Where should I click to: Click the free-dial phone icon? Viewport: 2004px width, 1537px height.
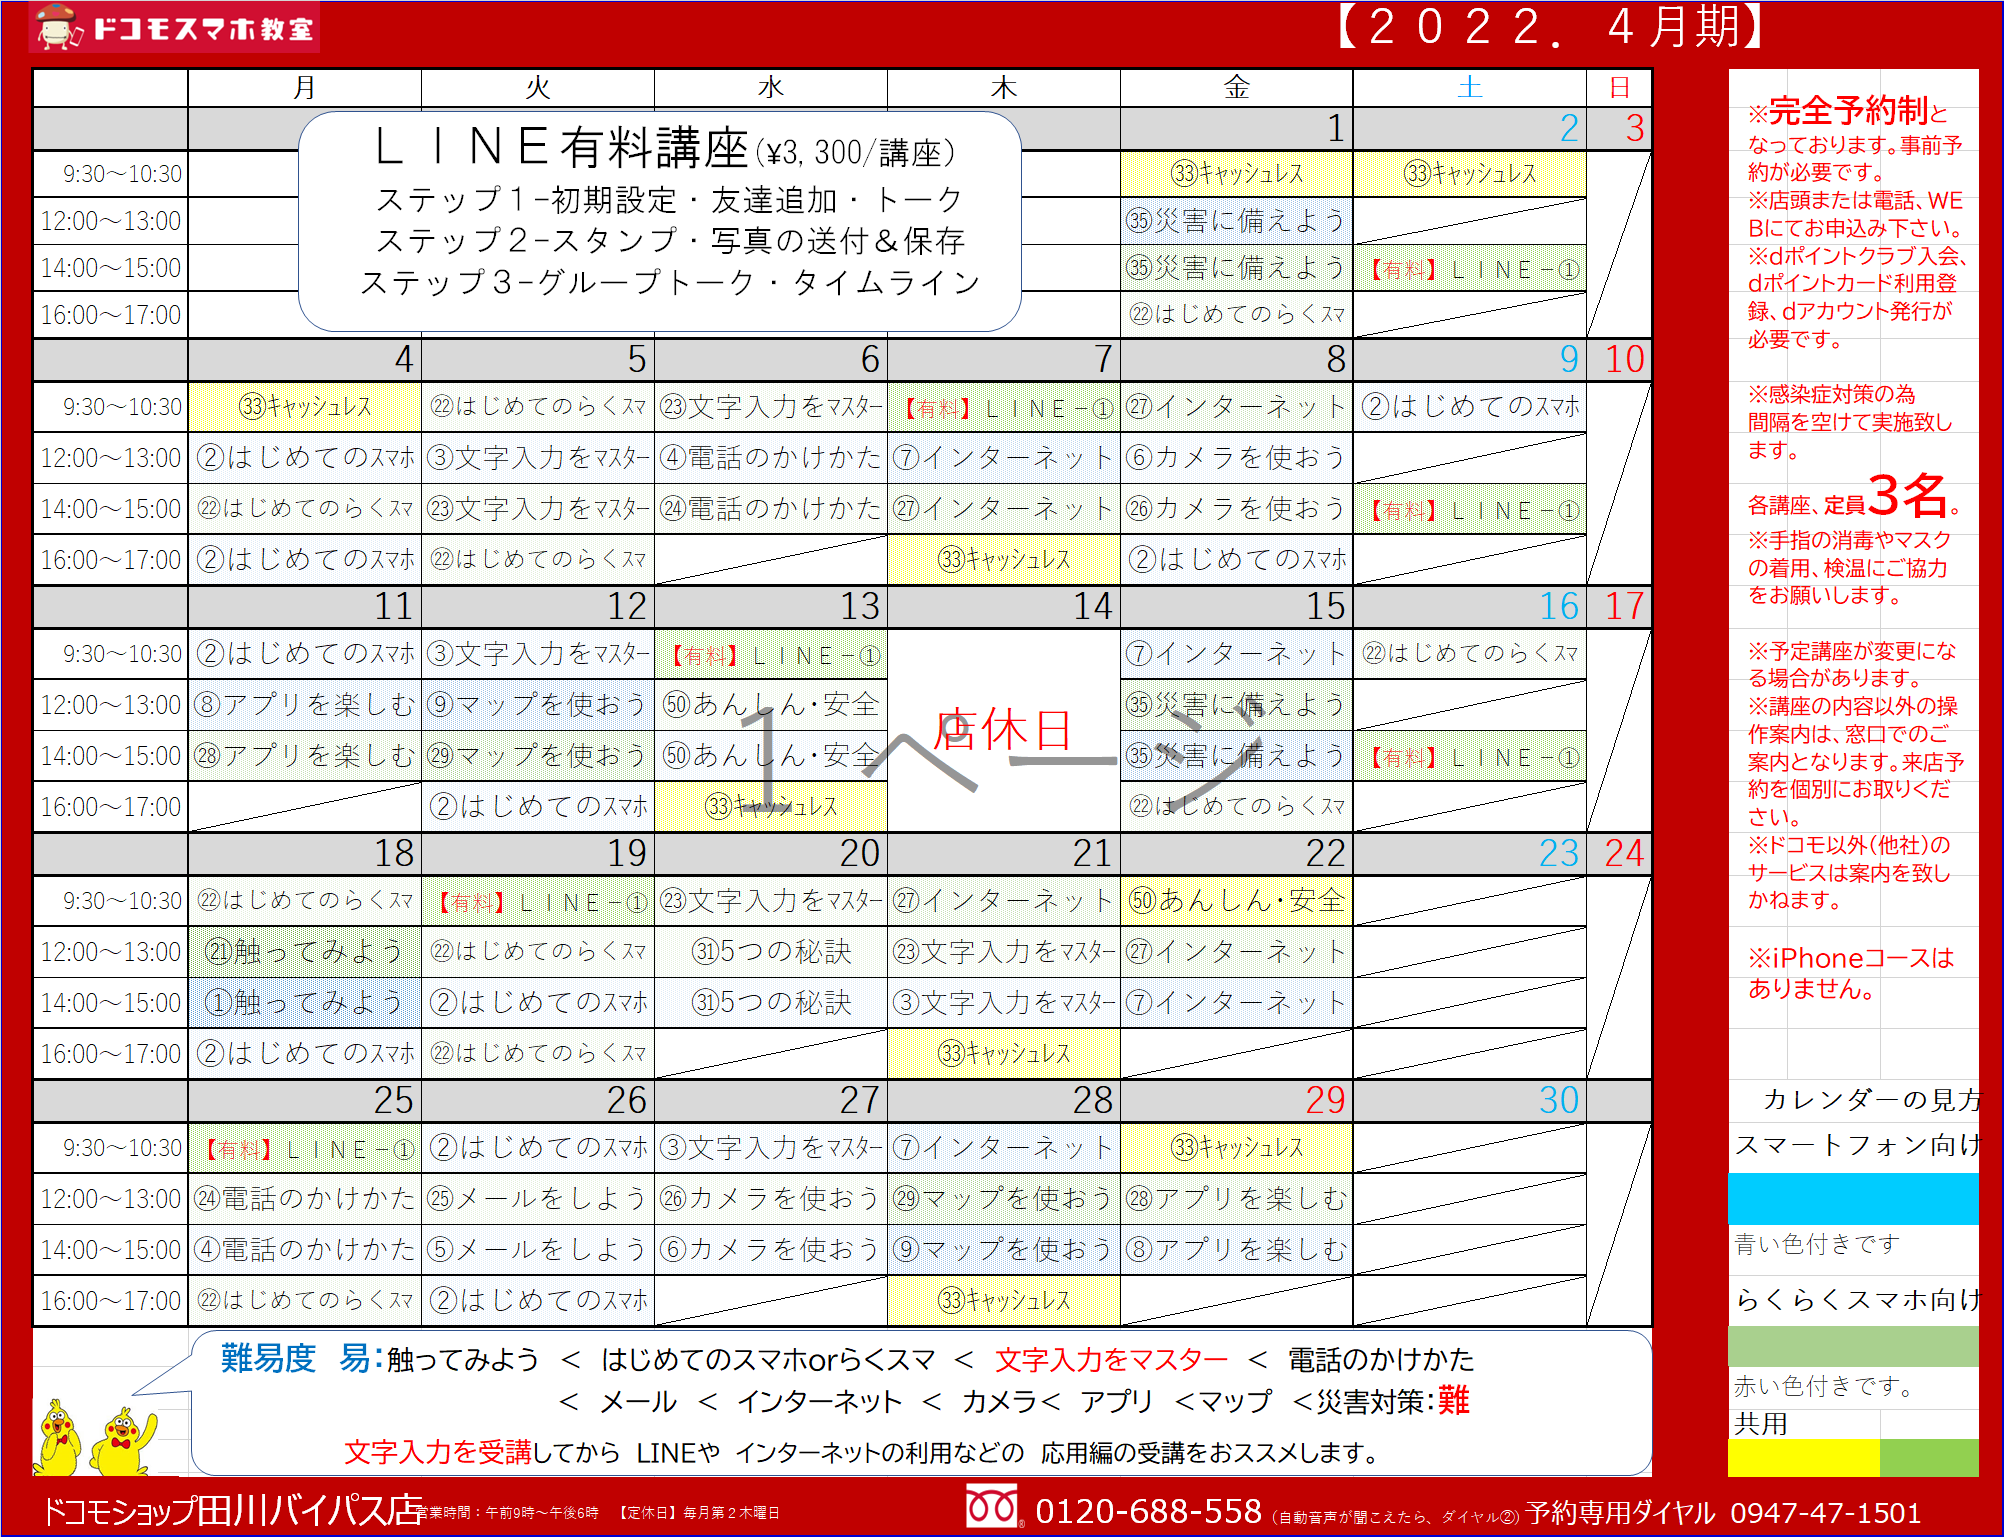991,1508
